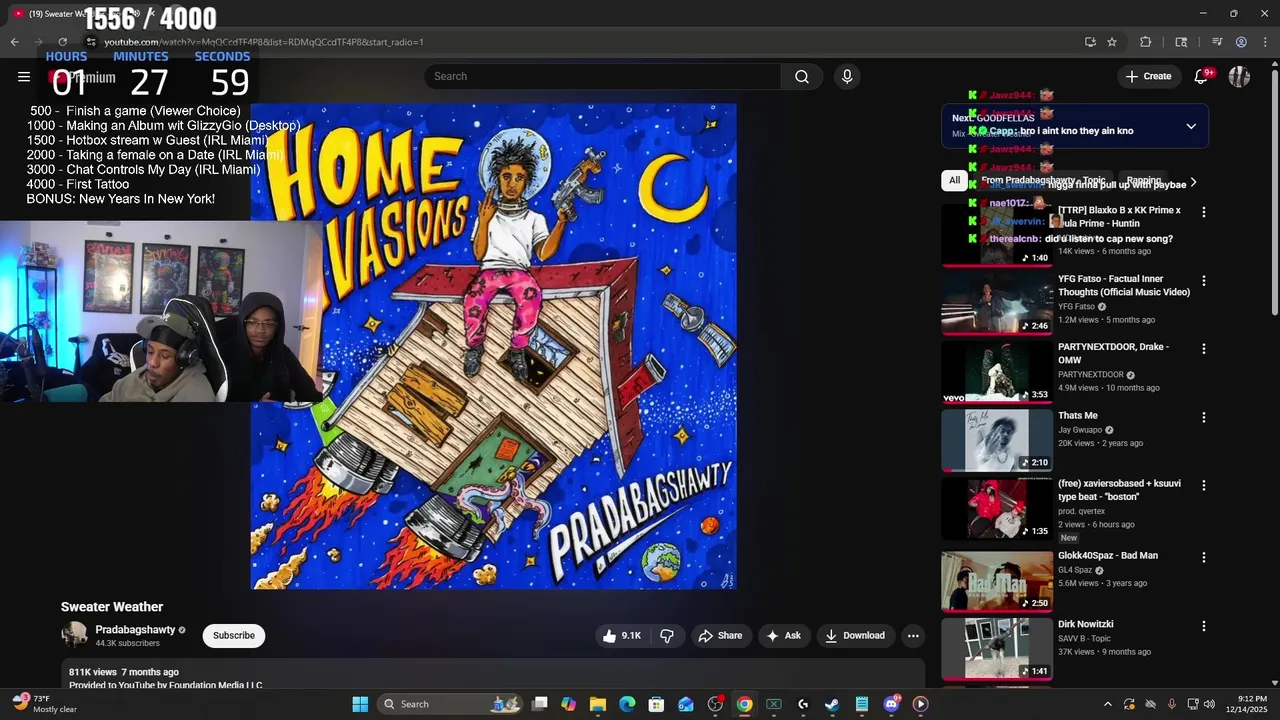
Task: Click the Windows taskbar search box
Action: coord(451,704)
